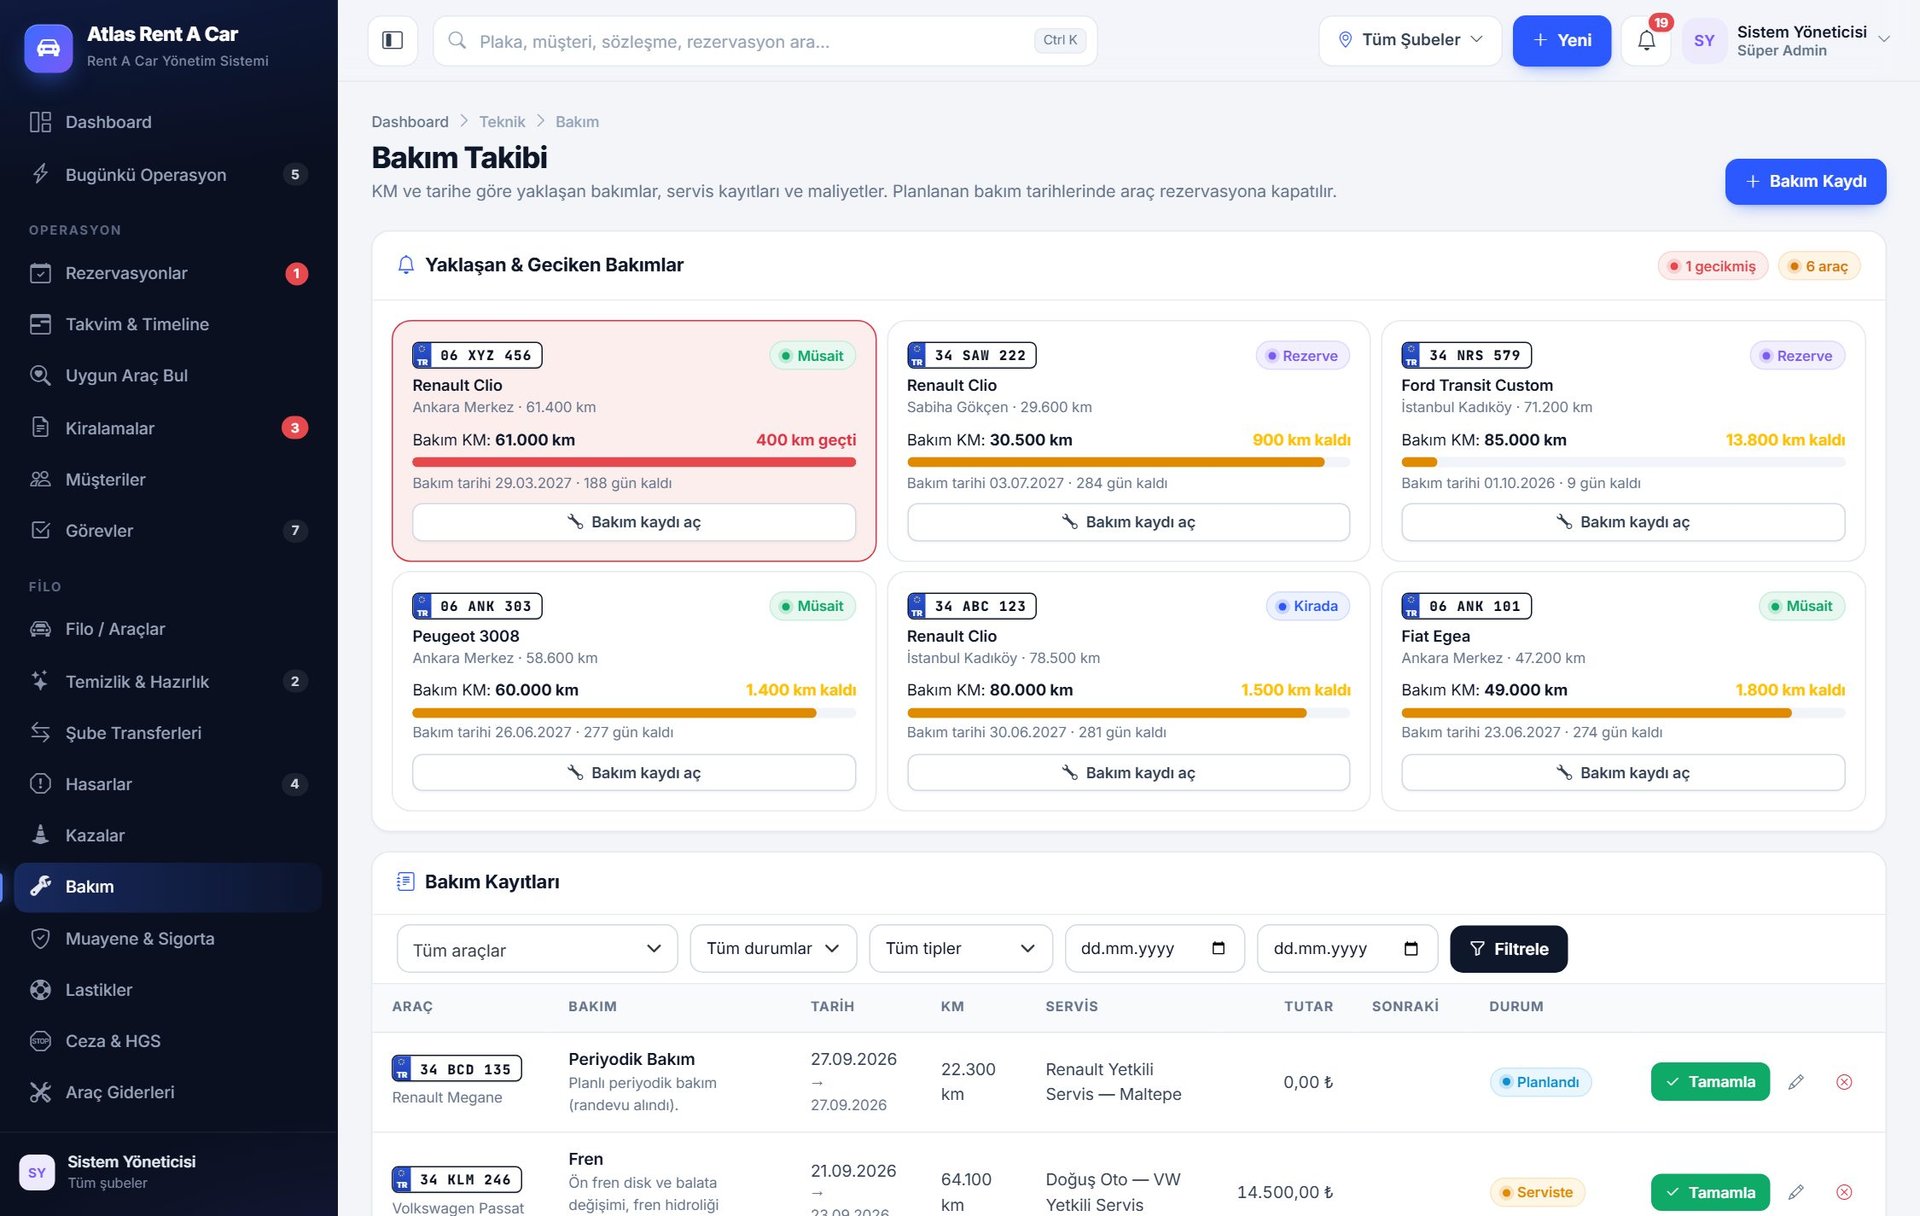Click the Planlandı status badge
This screenshot has height=1216, width=1920.
pyautogui.click(x=1540, y=1082)
